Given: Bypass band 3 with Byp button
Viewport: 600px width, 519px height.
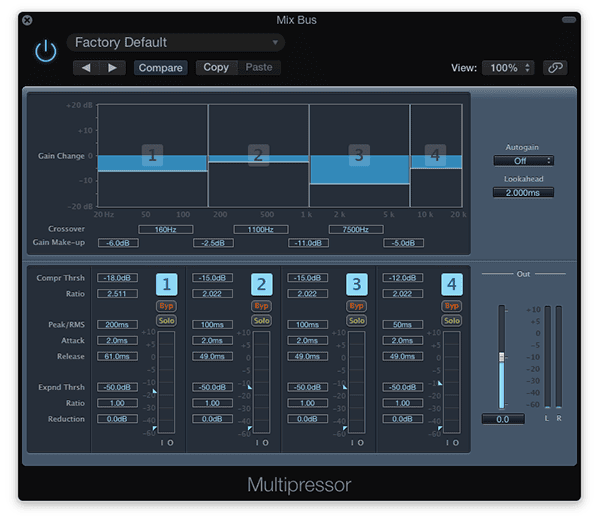Looking at the screenshot, I should point(357,306).
